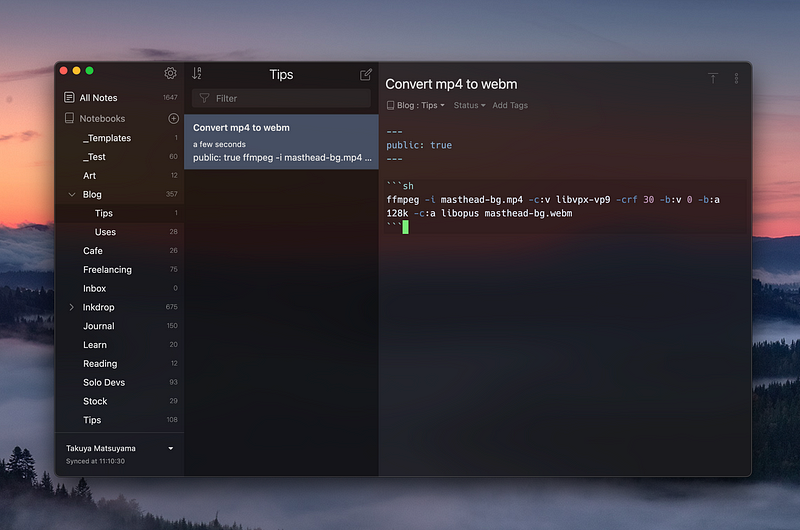
Task: Click the Filter input field
Action: click(x=281, y=98)
